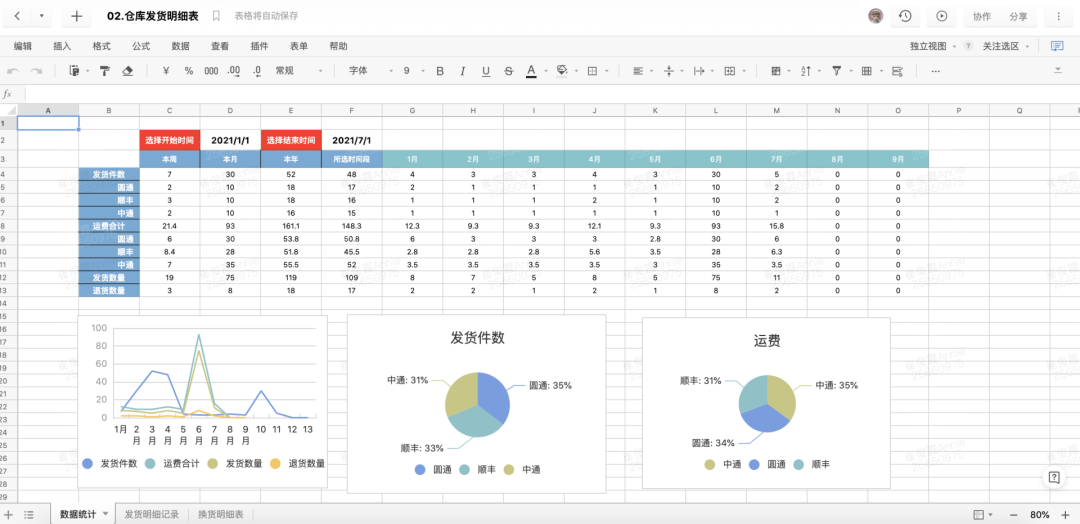
Task: Open the 插入 menu
Action: (x=62, y=46)
